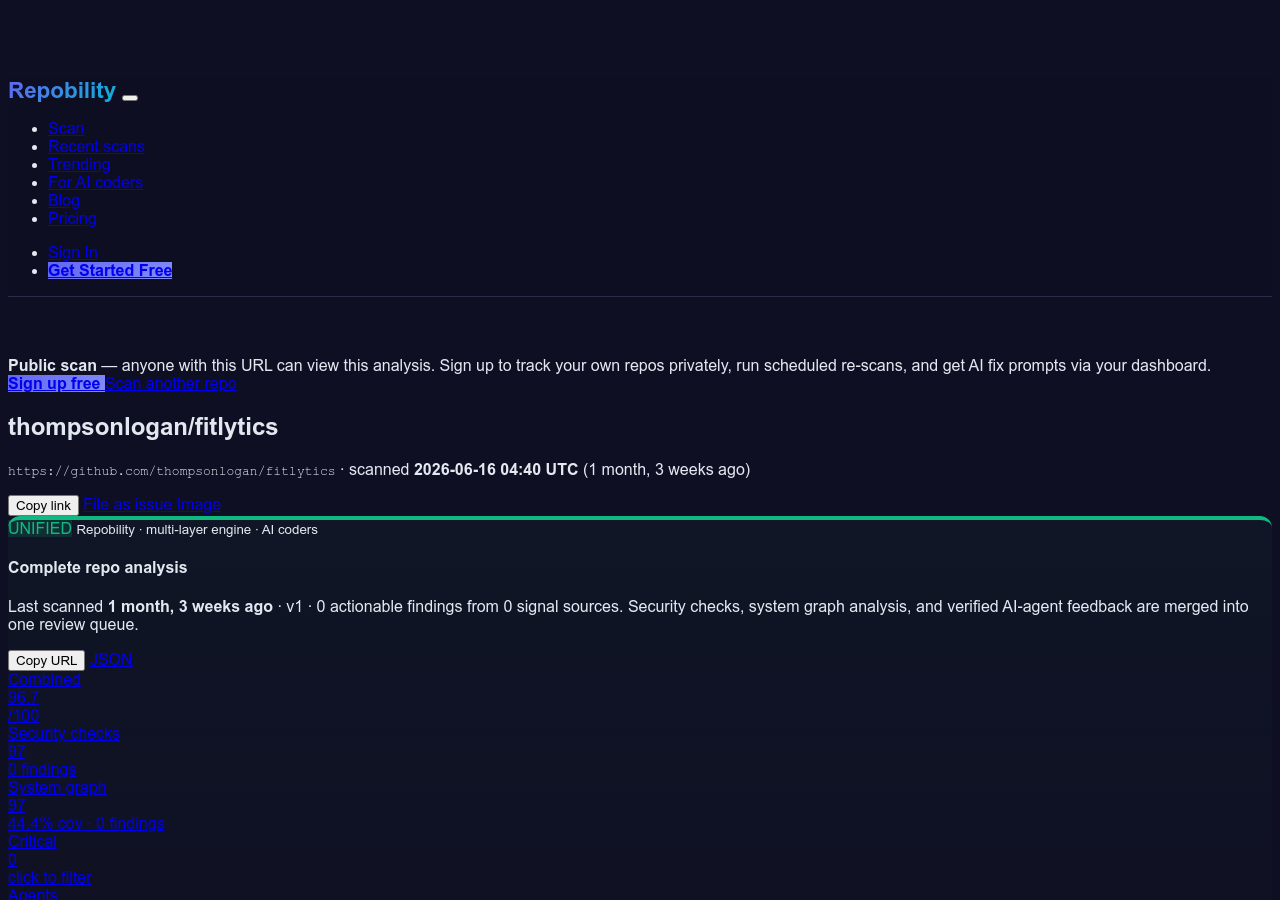Click the Get Started Free button

110,270
